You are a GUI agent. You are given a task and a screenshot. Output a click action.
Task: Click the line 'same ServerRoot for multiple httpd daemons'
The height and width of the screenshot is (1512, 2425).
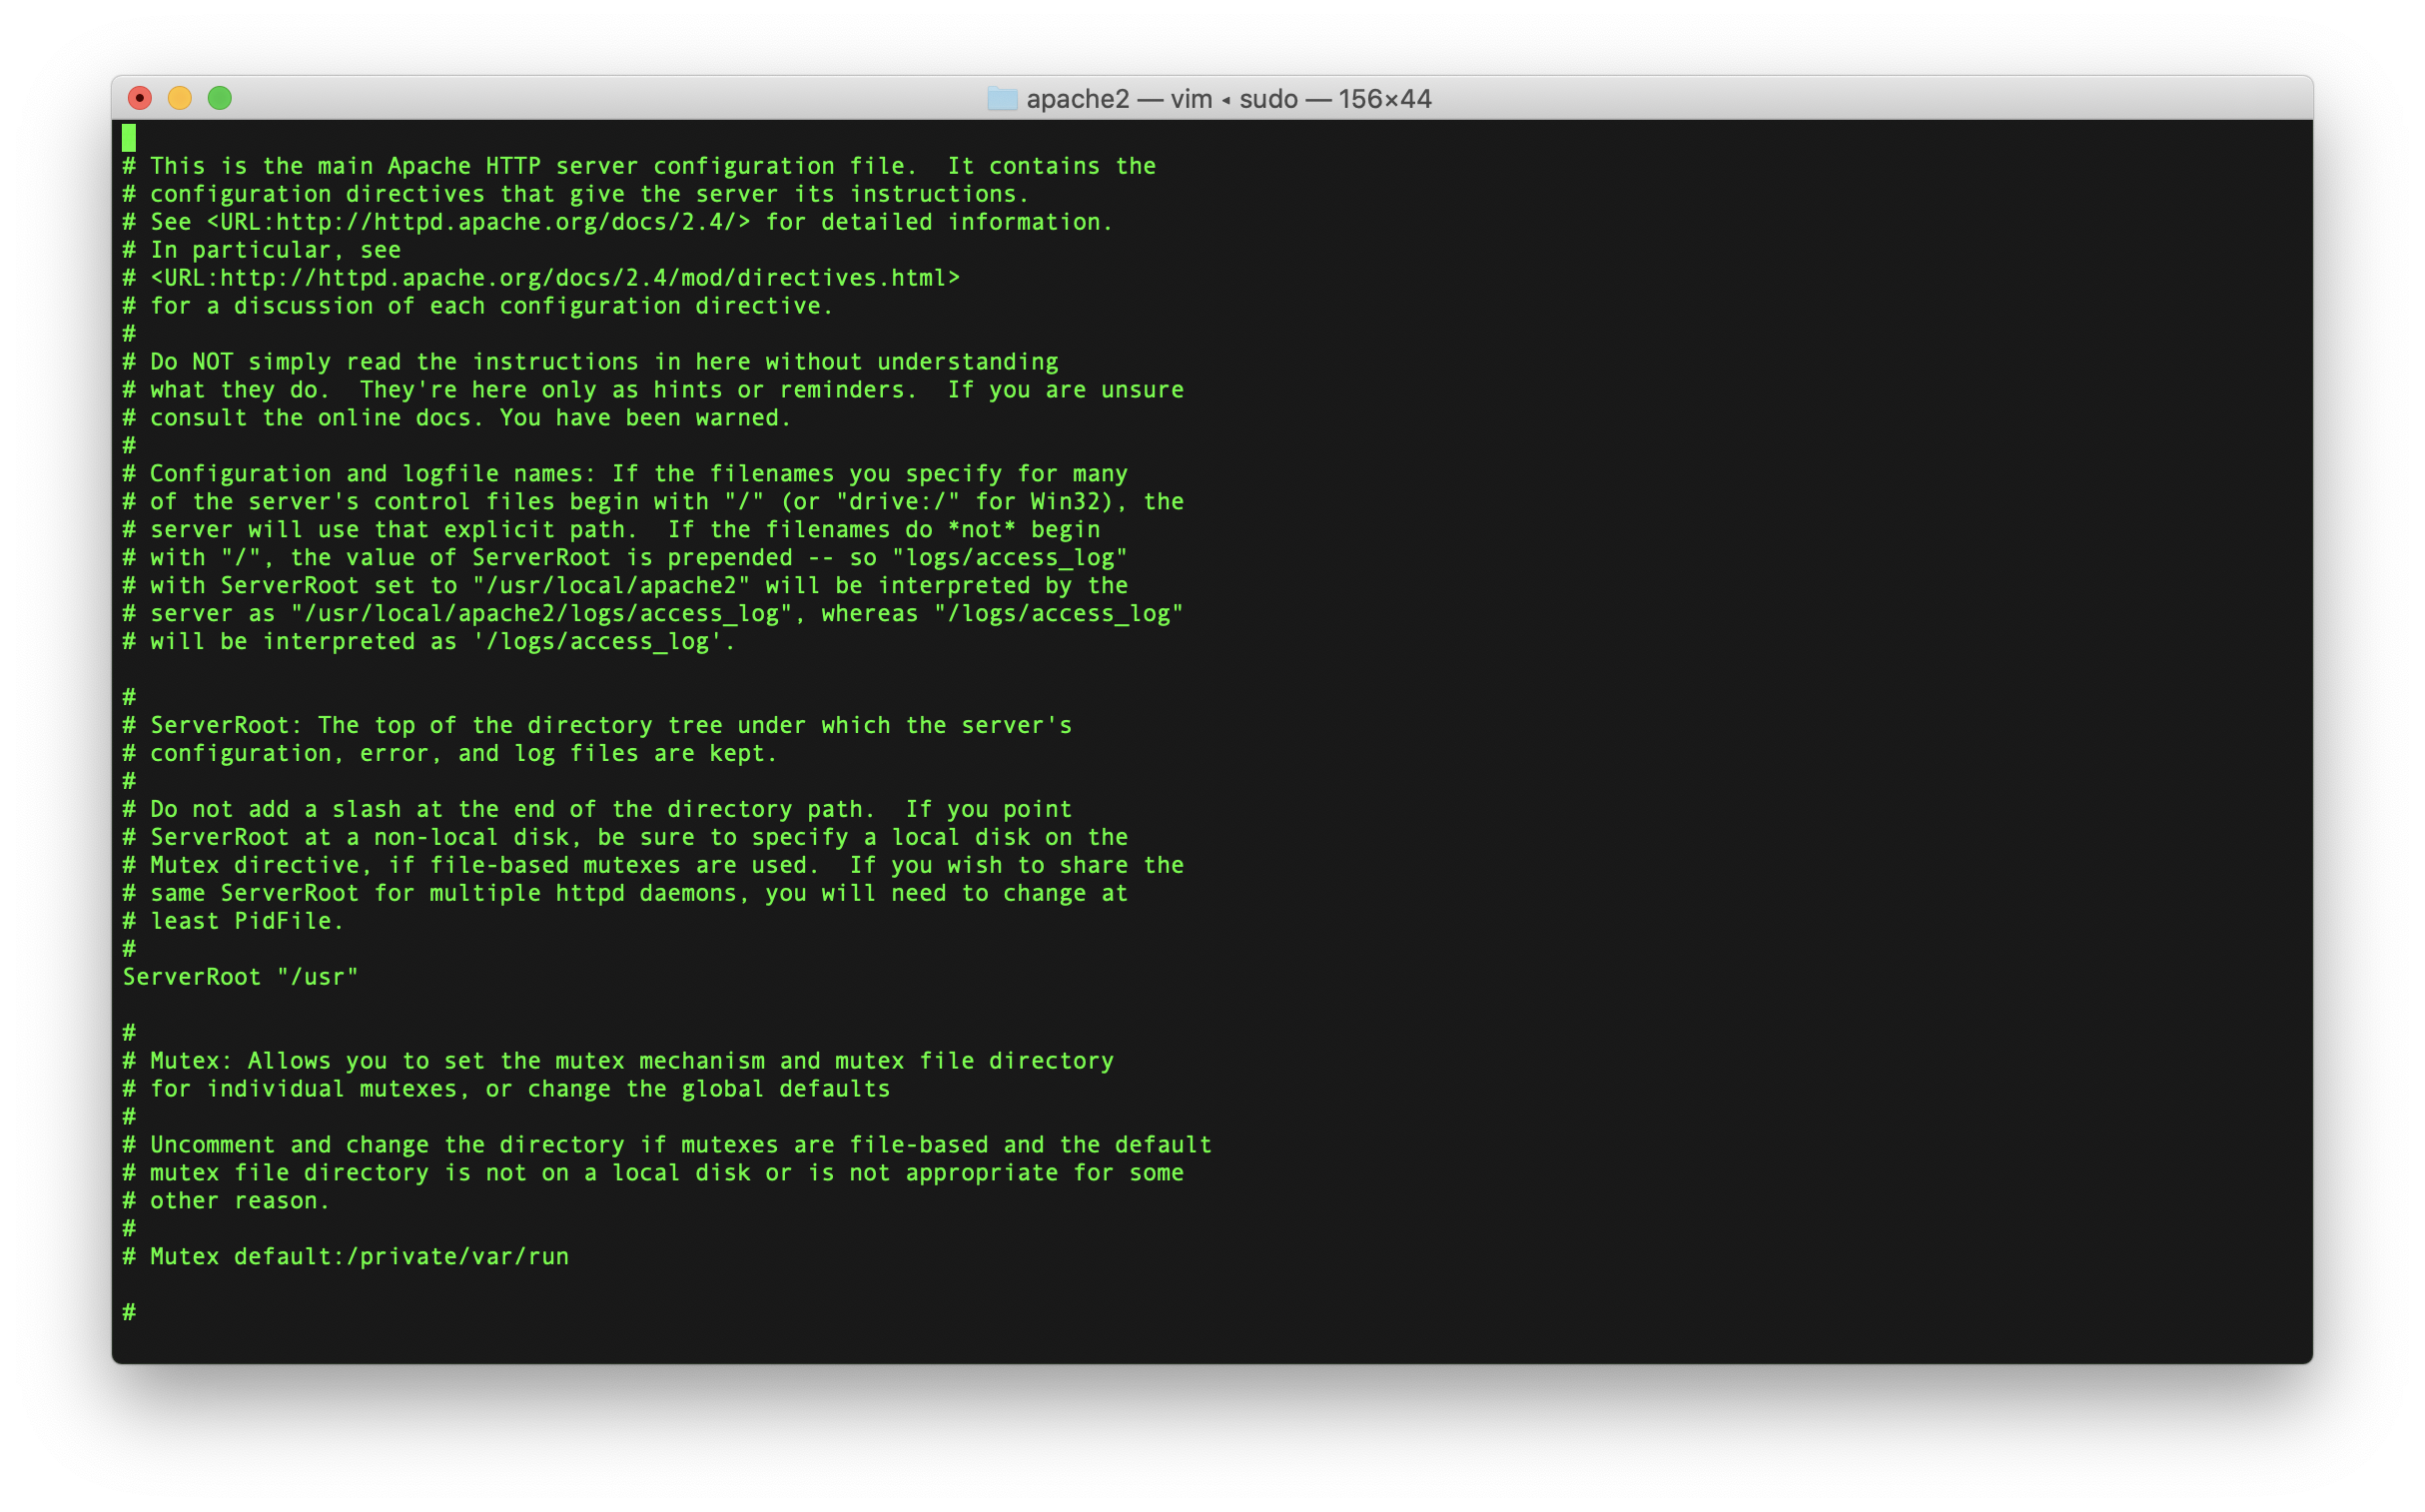click(625, 894)
